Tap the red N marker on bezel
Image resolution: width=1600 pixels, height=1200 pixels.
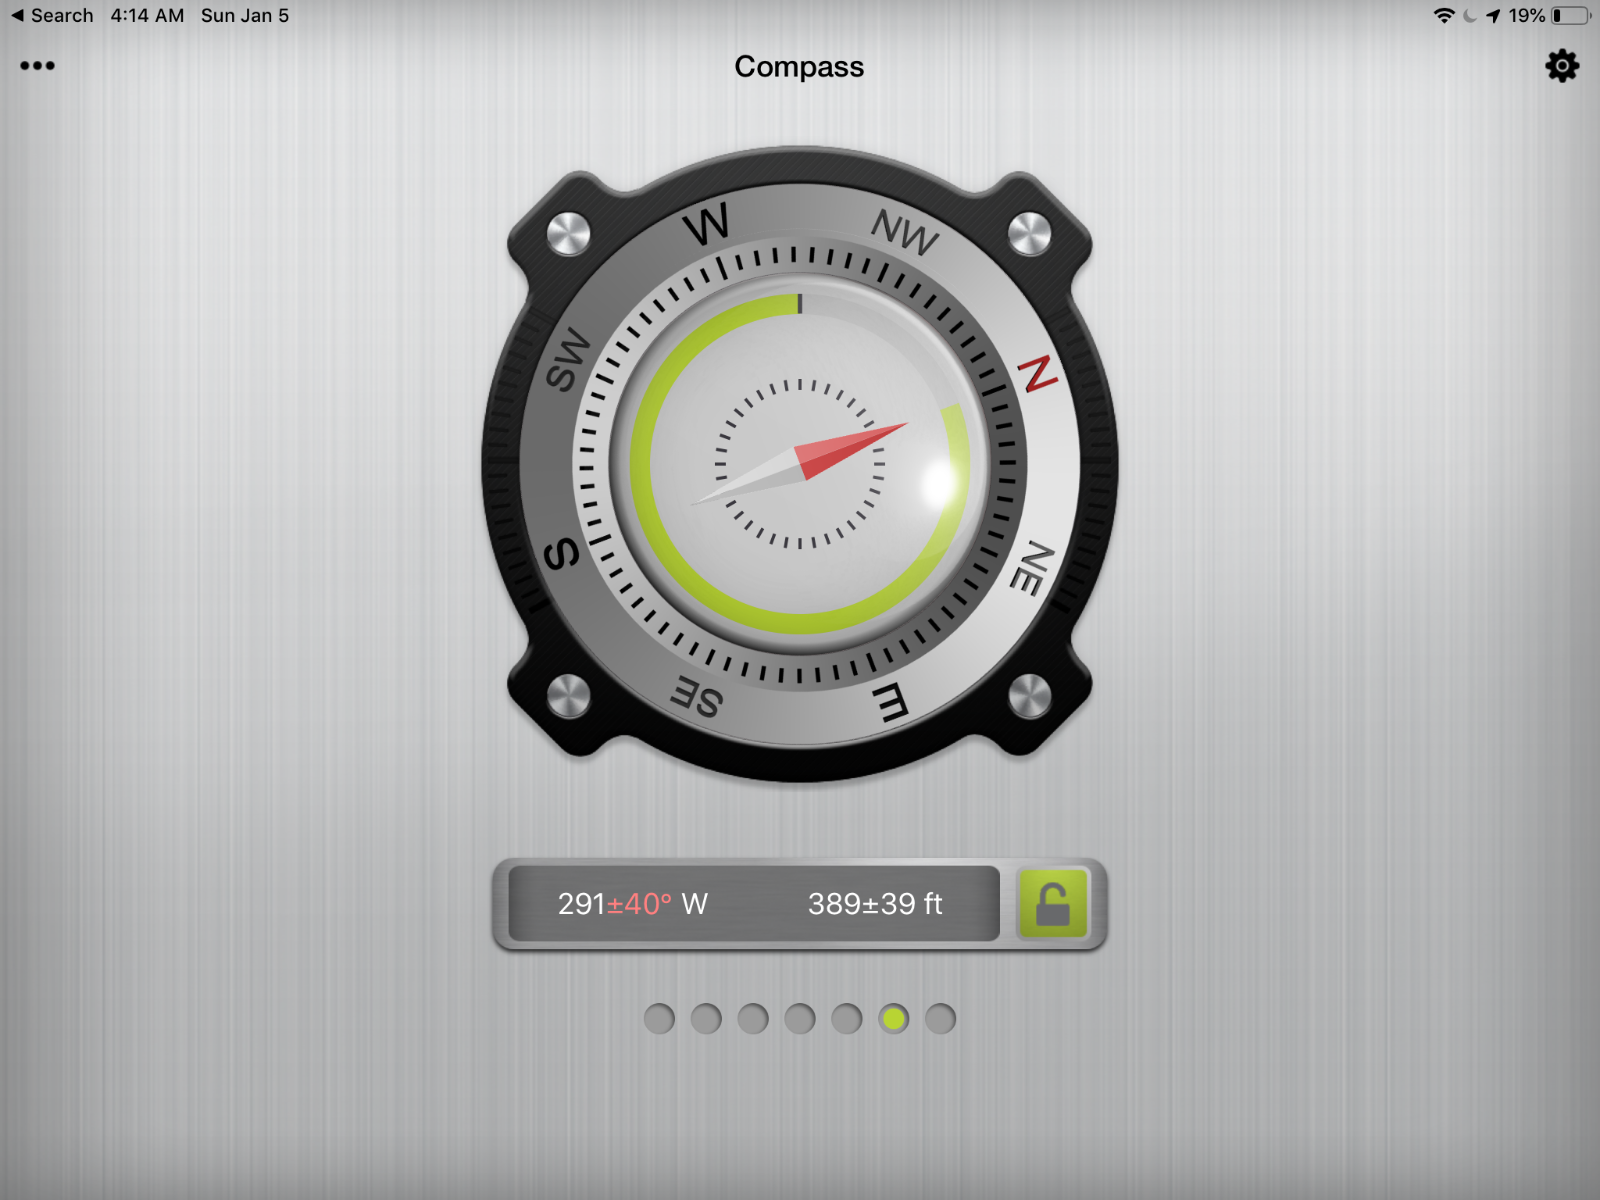click(1038, 375)
